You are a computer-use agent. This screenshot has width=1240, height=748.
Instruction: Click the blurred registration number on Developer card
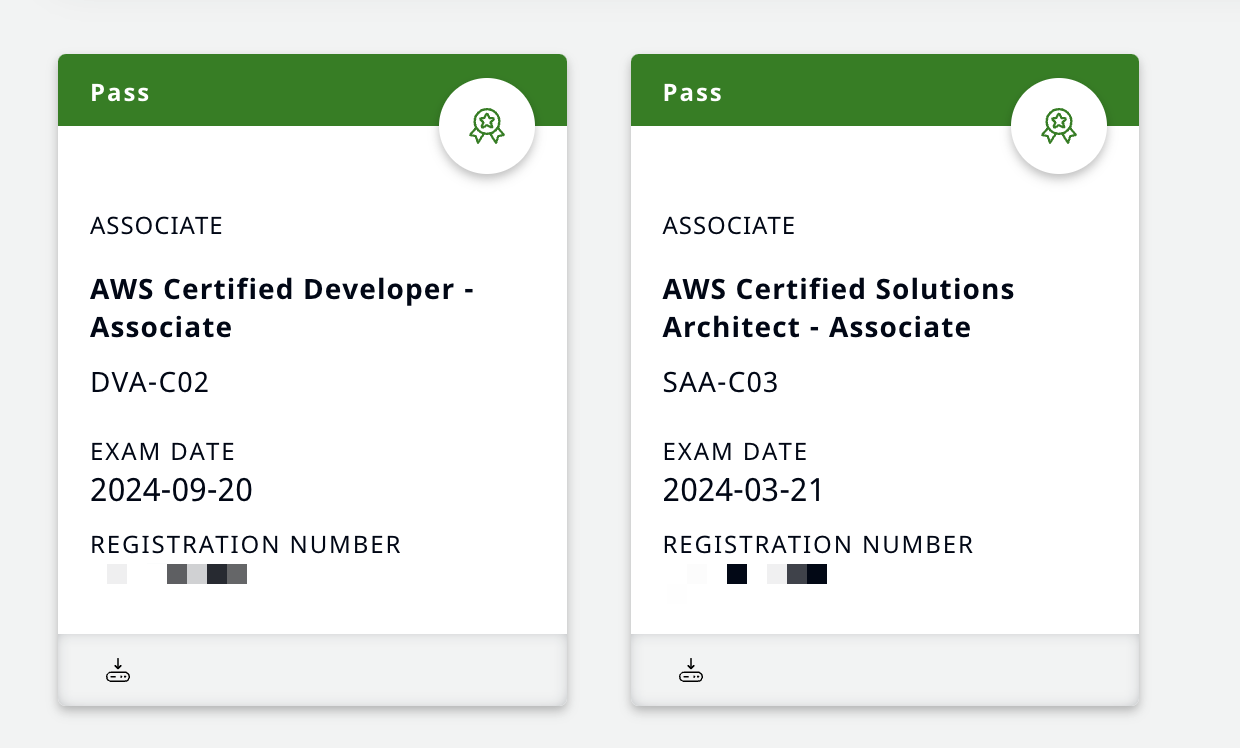tap(177, 574)
